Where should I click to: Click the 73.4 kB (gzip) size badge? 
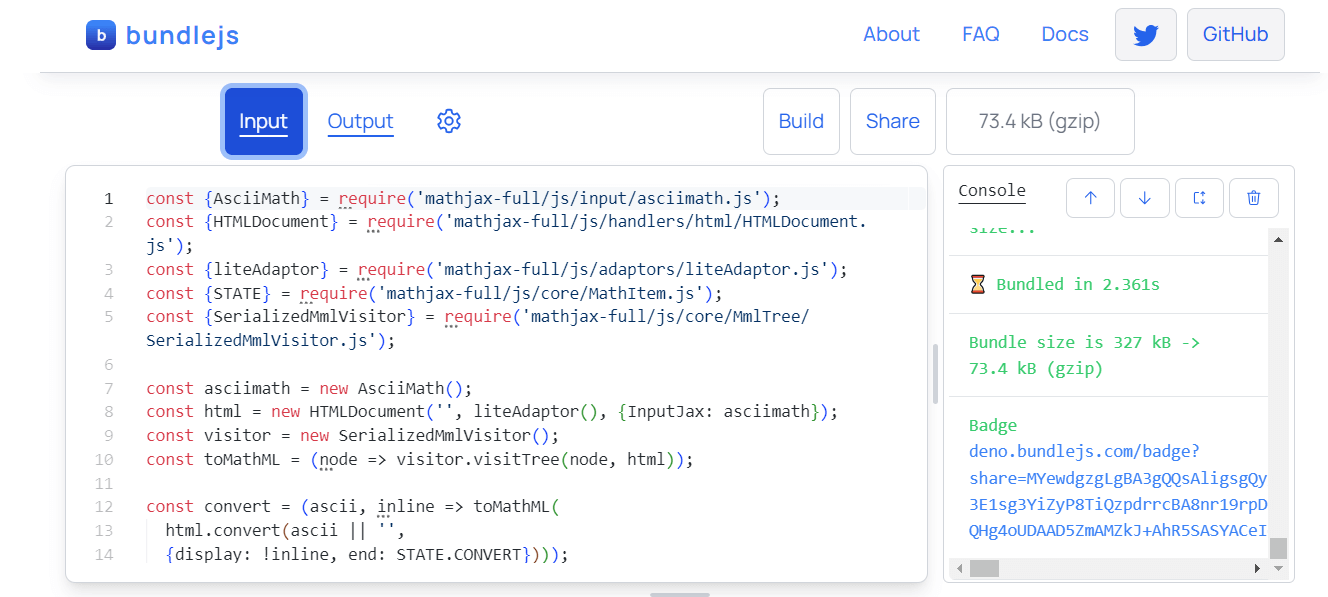pos(1040,121)
